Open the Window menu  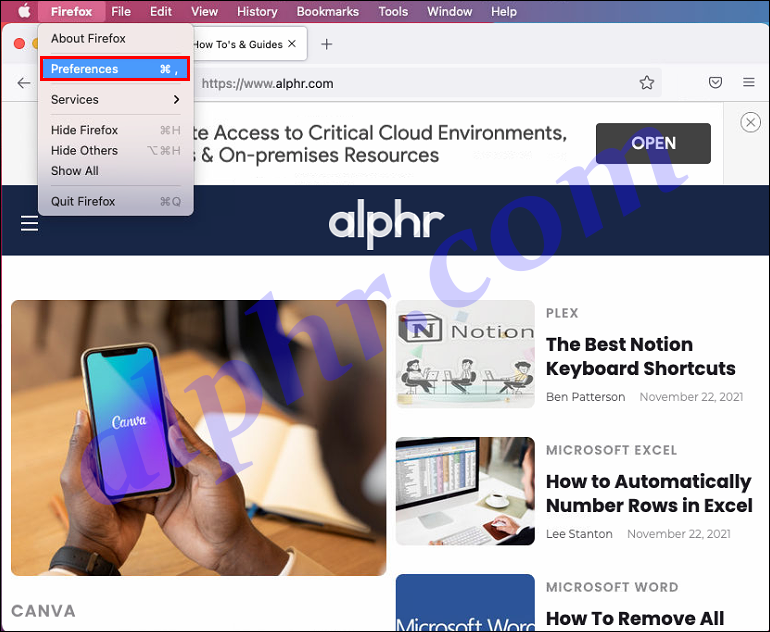point(449,11)
